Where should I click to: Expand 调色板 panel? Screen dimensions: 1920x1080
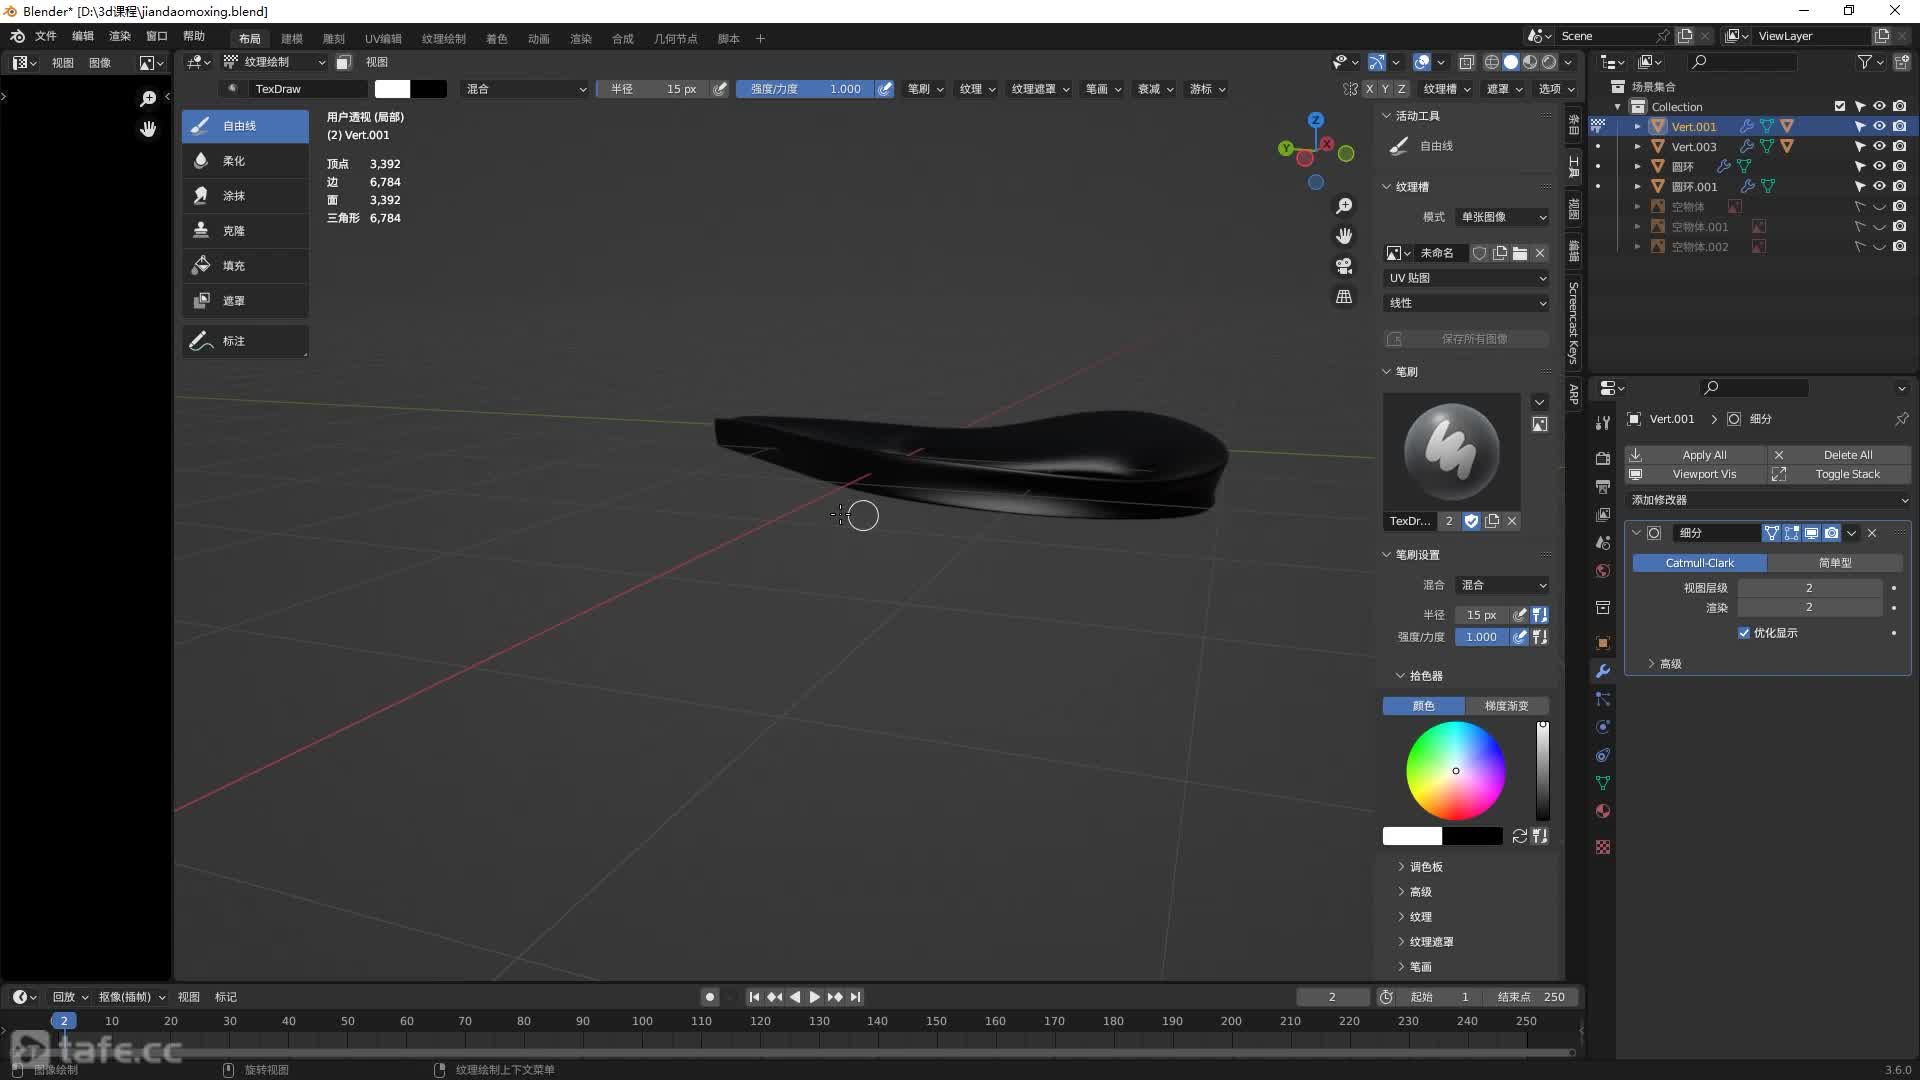[1425, 867]
